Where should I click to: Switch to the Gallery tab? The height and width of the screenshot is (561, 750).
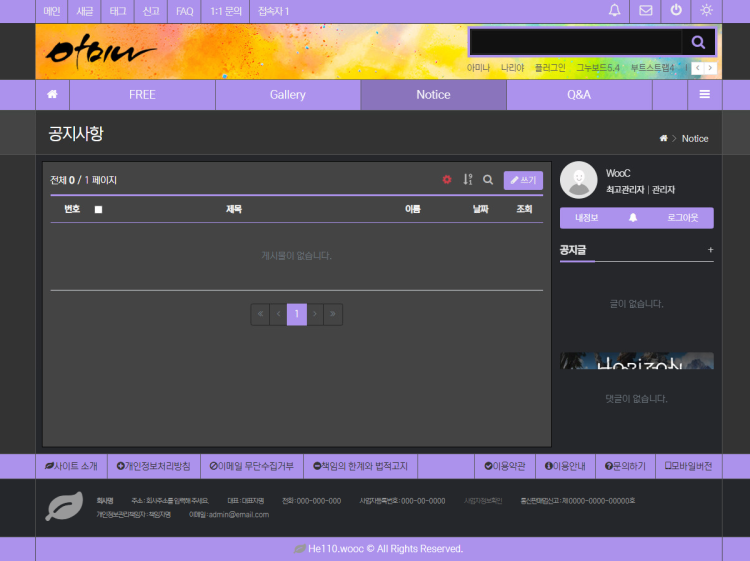[x=288, y=95]
